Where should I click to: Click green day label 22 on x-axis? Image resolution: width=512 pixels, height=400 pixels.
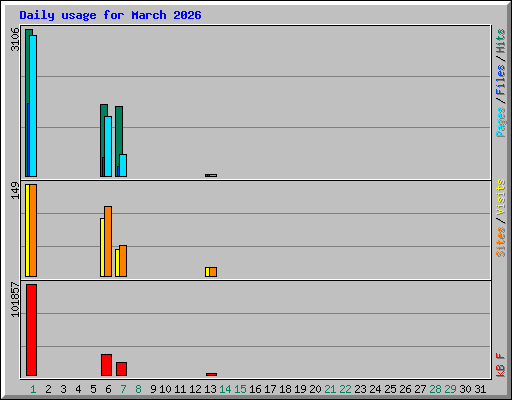coord(345,389)
